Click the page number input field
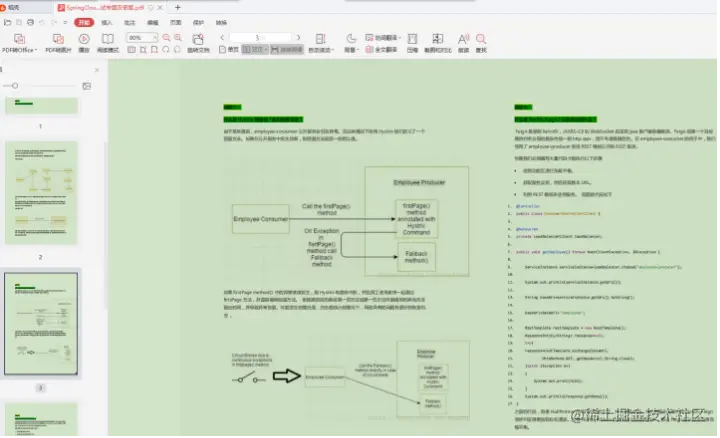 [260, 38]
